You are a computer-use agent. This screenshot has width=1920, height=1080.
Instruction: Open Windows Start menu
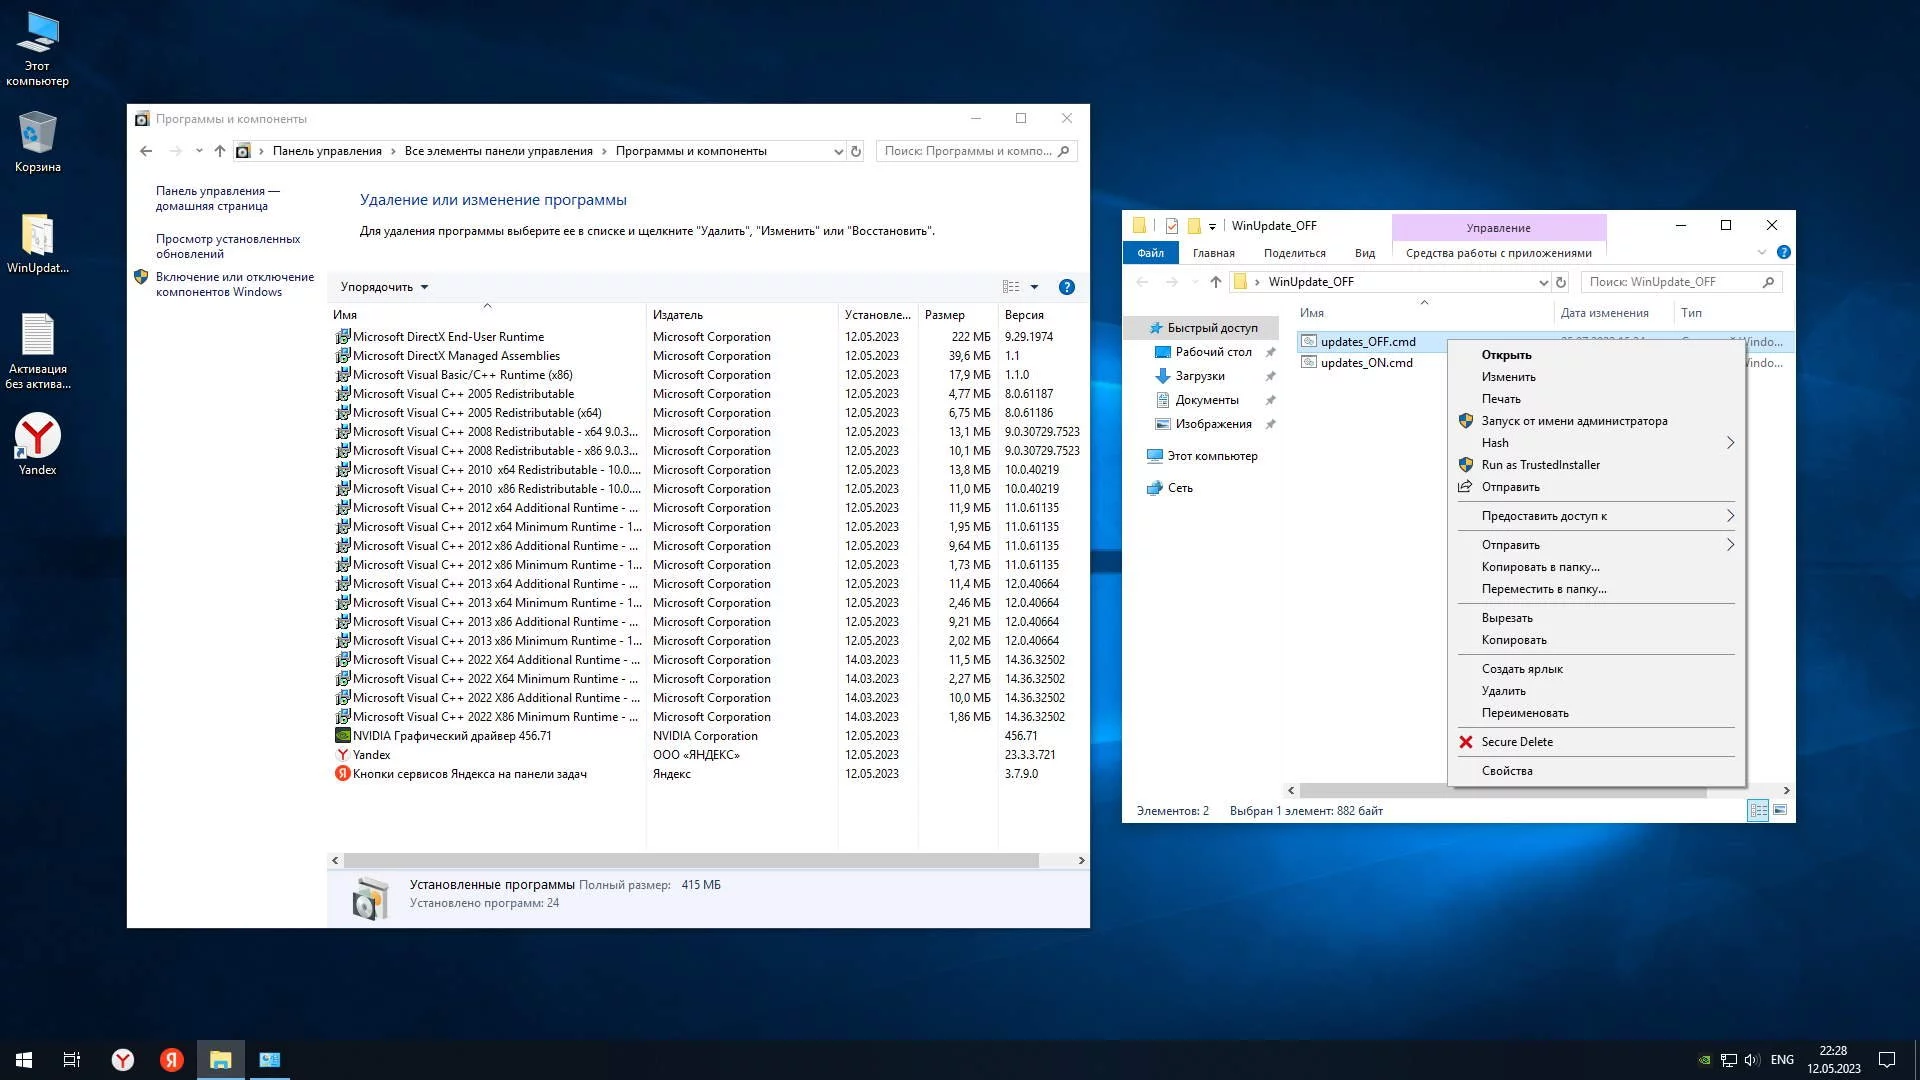[x=24, y=1060]
